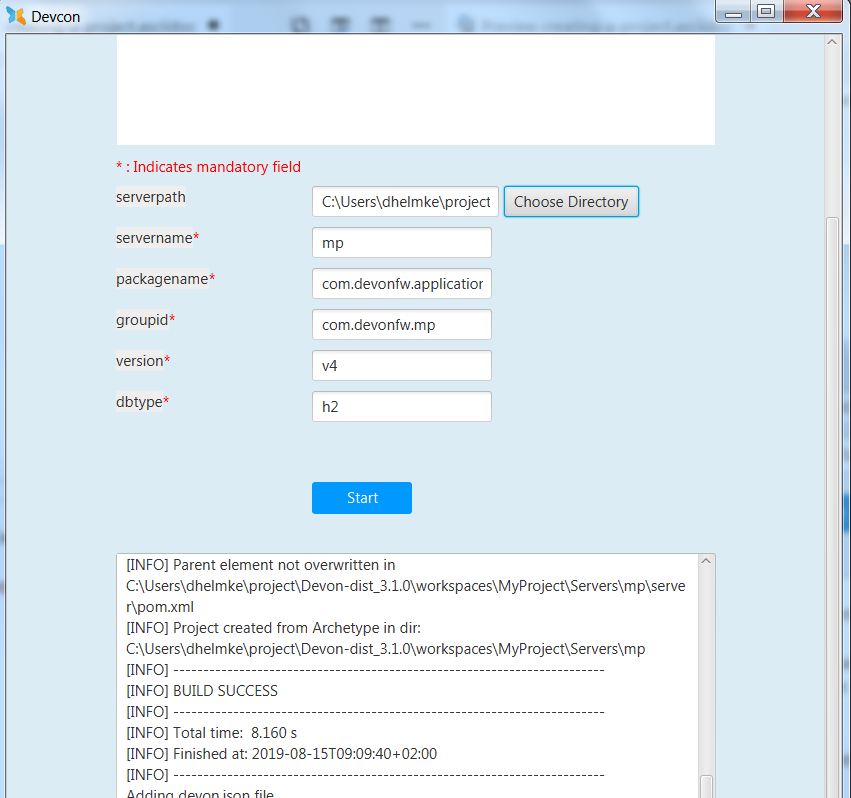Focus the groupid field com.devonfw.mp
The width and height of the screenshot is (851, 798).
pyautogui.click(x=402, y=325)
